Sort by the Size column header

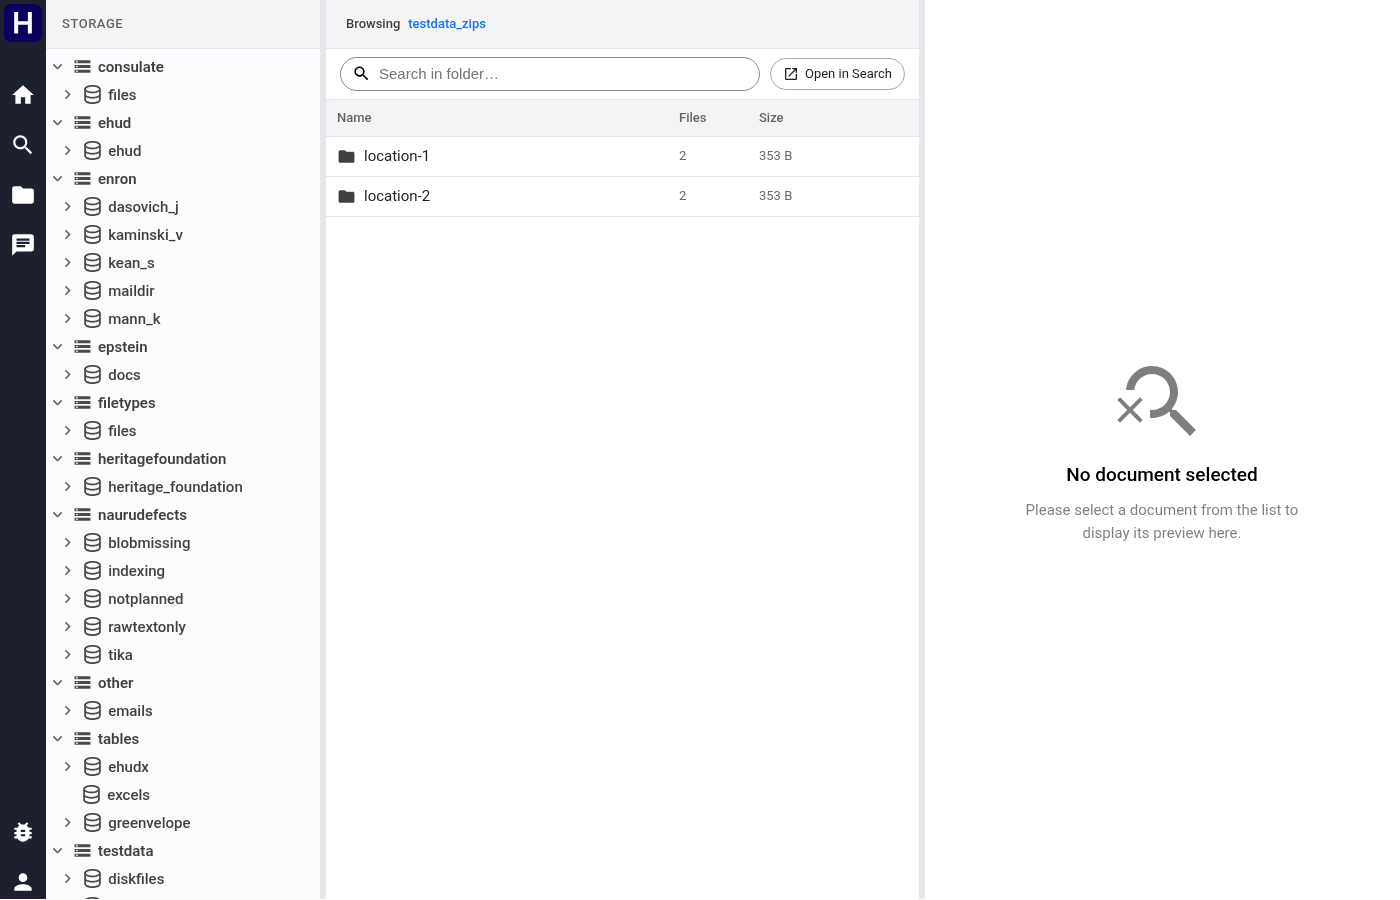(x=771, y=118)
